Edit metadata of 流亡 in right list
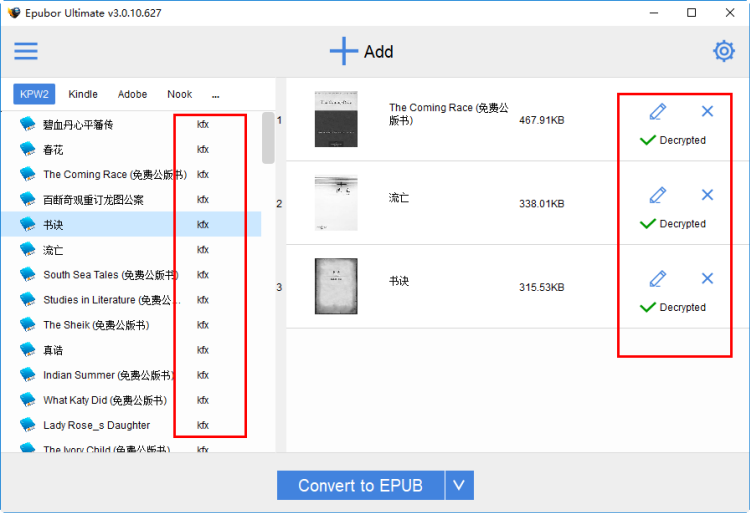This screenshot has height=513, width=750. (658, 195)
